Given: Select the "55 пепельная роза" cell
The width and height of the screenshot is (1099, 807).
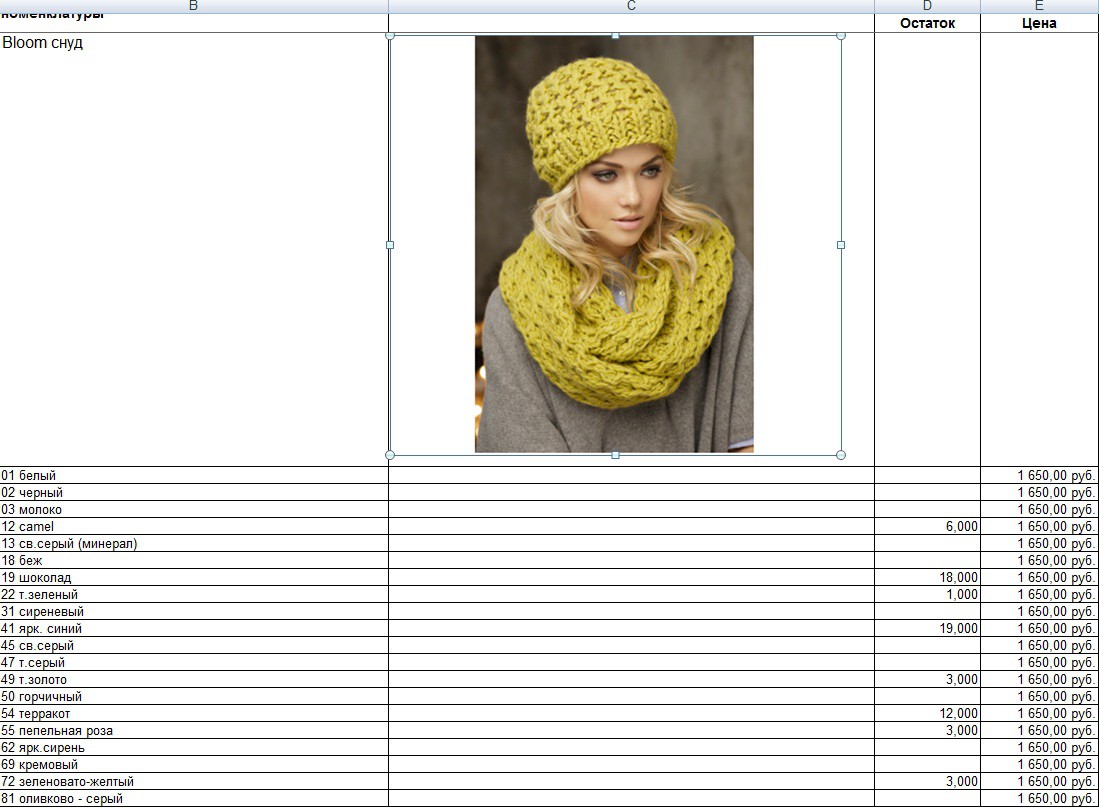Looking at the screenshot, I should point(193,731).
